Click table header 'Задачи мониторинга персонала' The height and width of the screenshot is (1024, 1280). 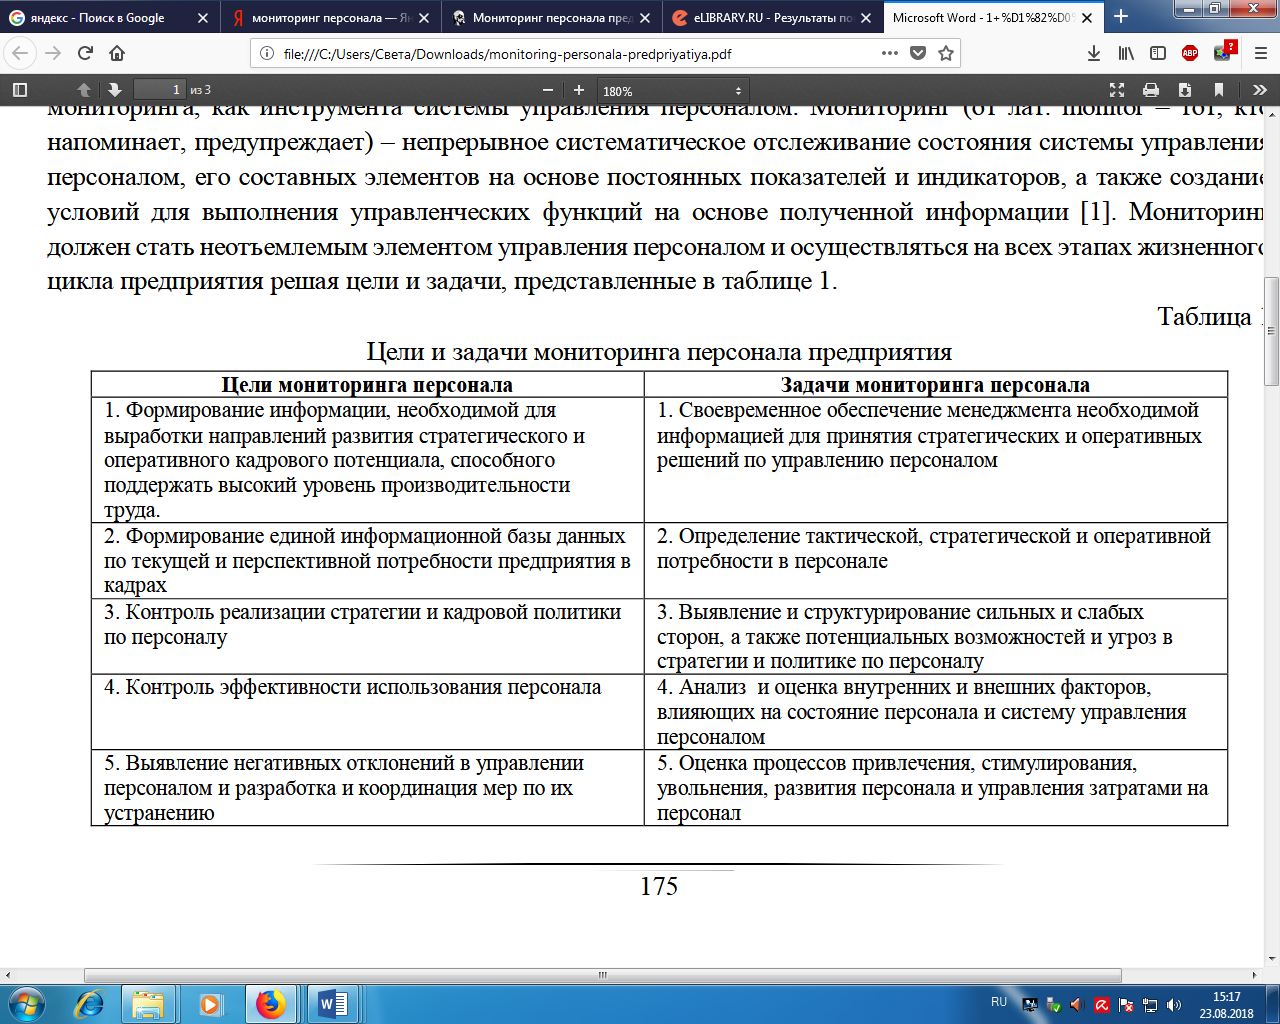click(x=935, y=385)
